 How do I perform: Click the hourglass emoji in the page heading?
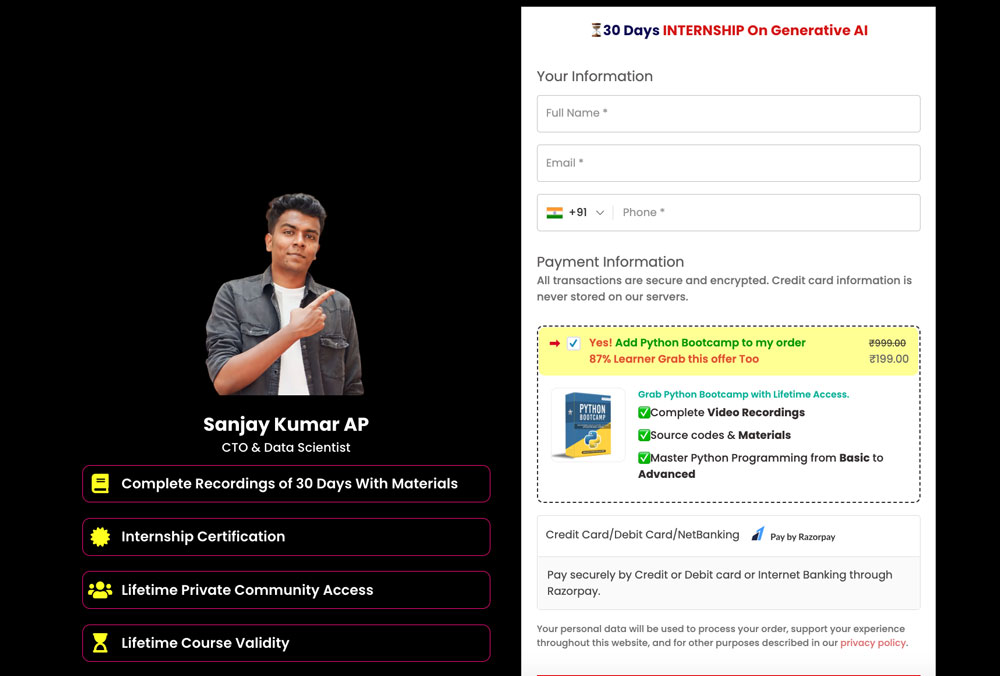[x=596, y=30]
